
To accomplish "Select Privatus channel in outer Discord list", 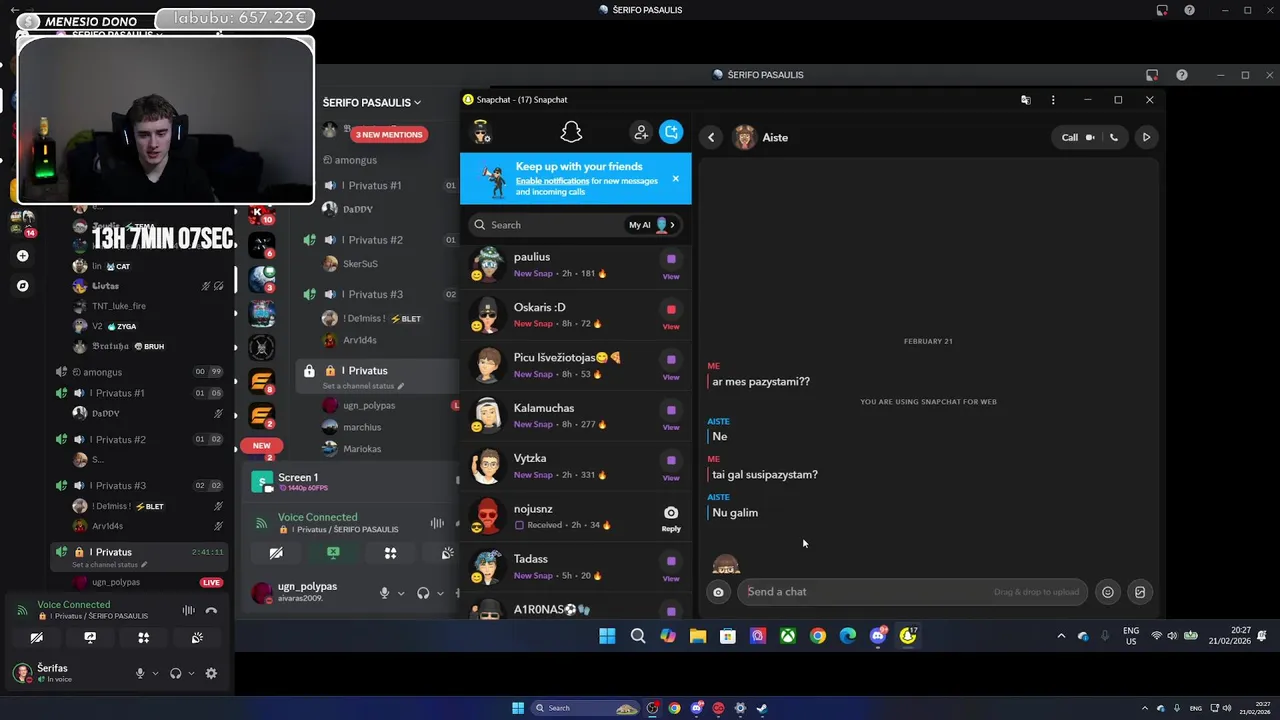I will click(141, 557).
